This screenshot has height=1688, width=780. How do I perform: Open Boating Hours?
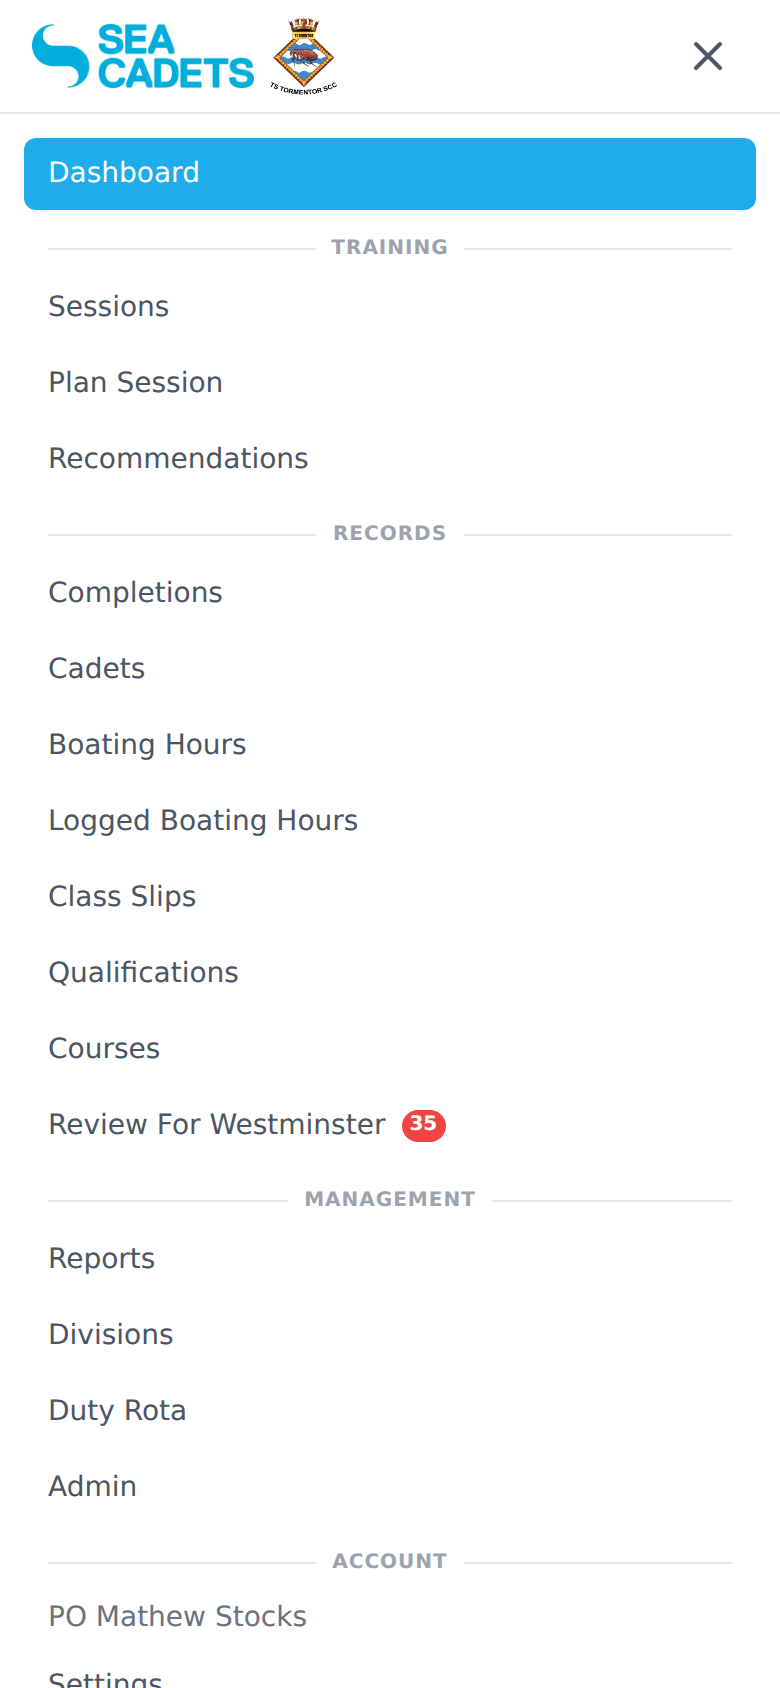[147, 744]
